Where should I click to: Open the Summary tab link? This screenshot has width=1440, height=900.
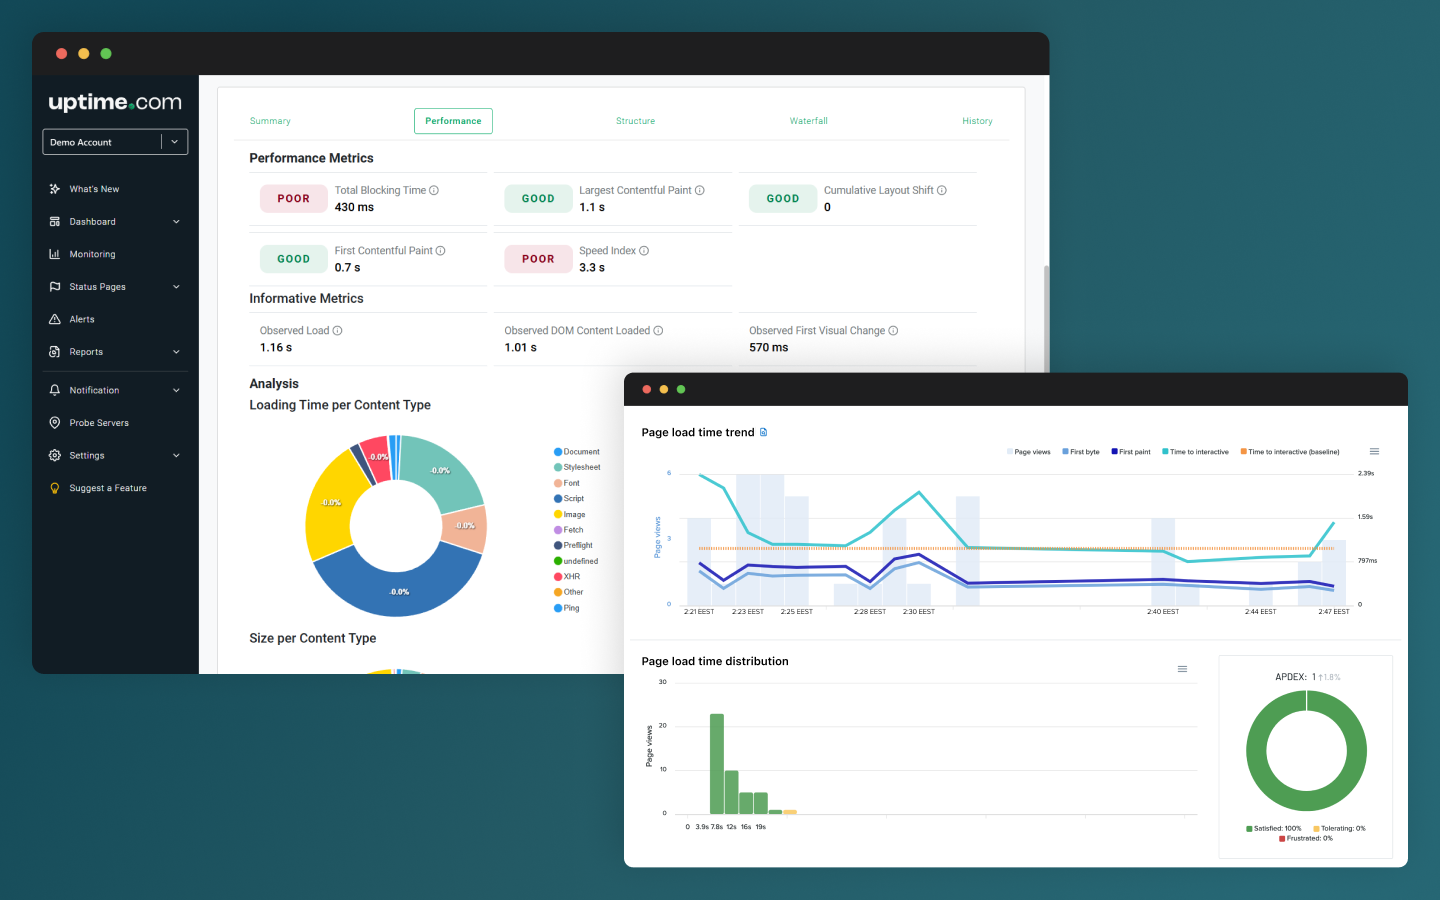click(x=270, y=121)
